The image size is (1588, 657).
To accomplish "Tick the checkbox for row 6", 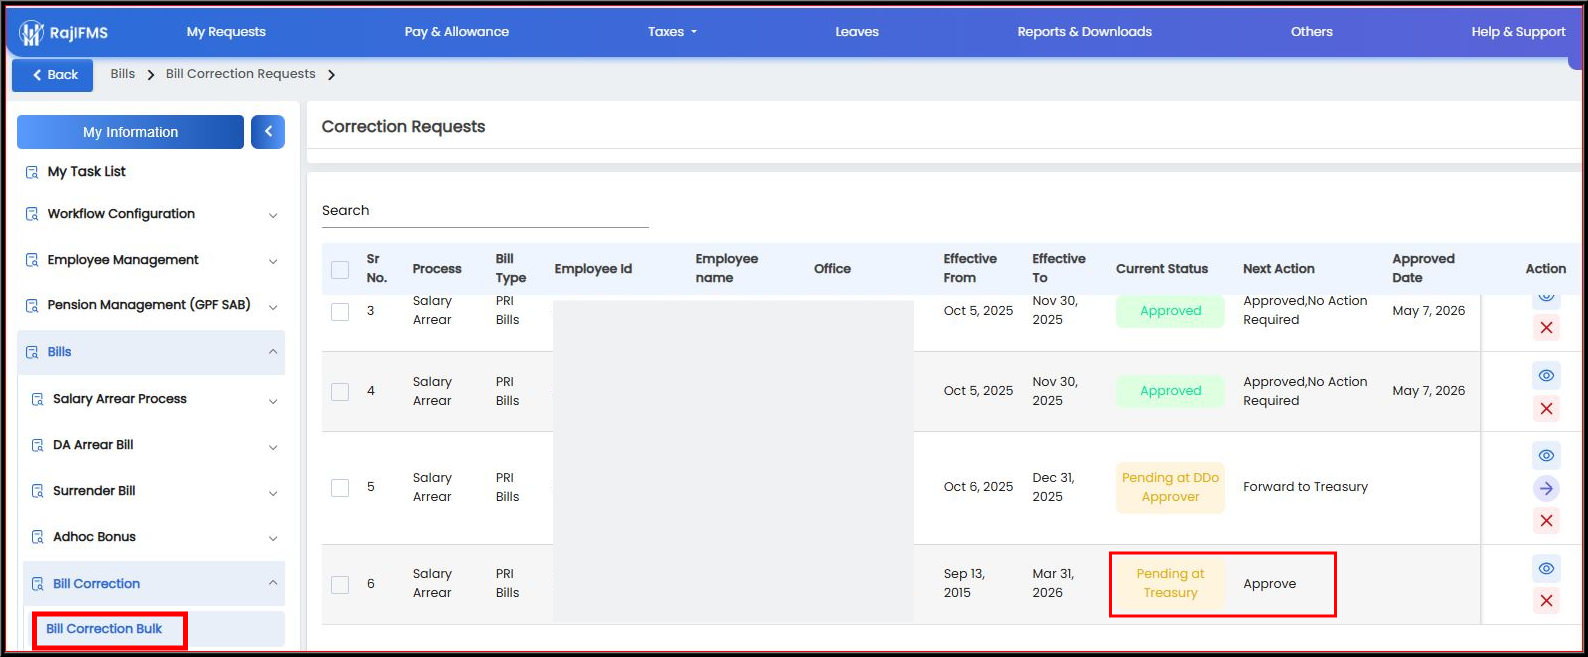I will (x=340, y=584).
